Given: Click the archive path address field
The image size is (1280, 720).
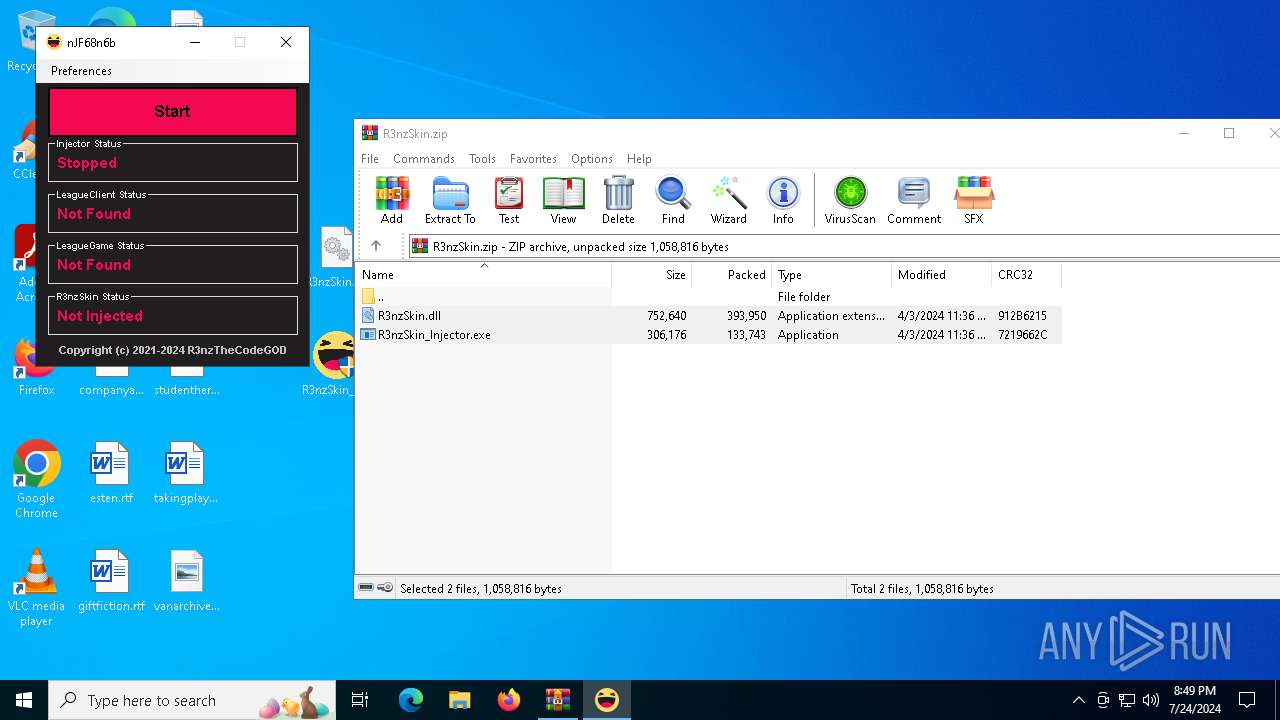Looking at the screenshot, I should coord(844,246).
